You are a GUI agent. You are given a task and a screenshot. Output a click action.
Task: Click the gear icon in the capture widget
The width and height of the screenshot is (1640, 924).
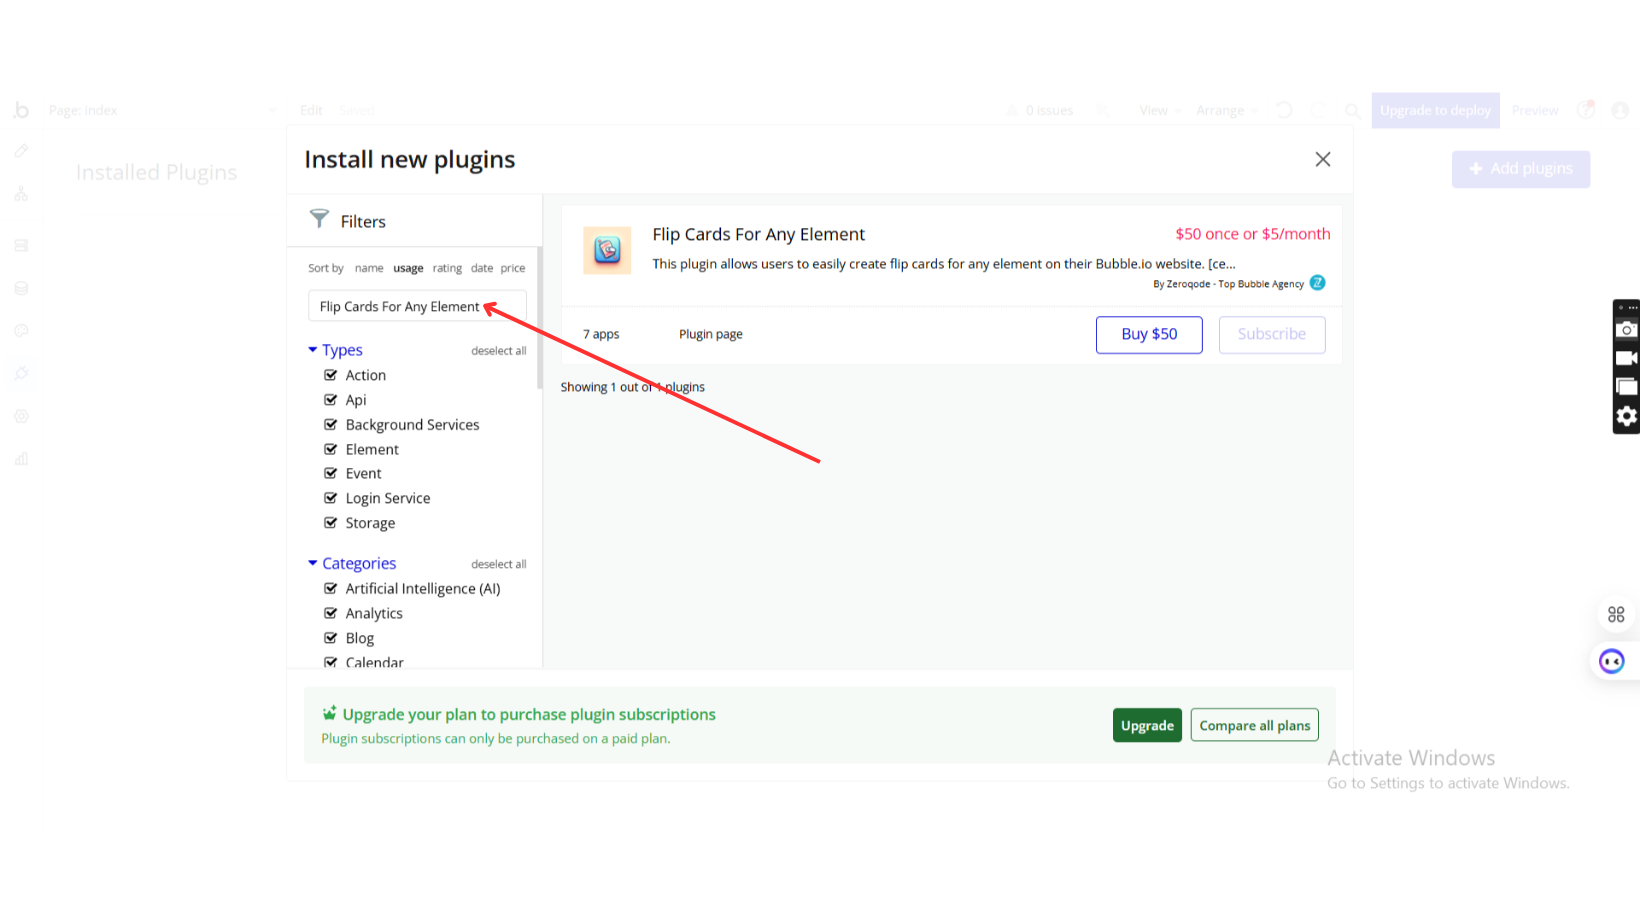point(1627,416)
